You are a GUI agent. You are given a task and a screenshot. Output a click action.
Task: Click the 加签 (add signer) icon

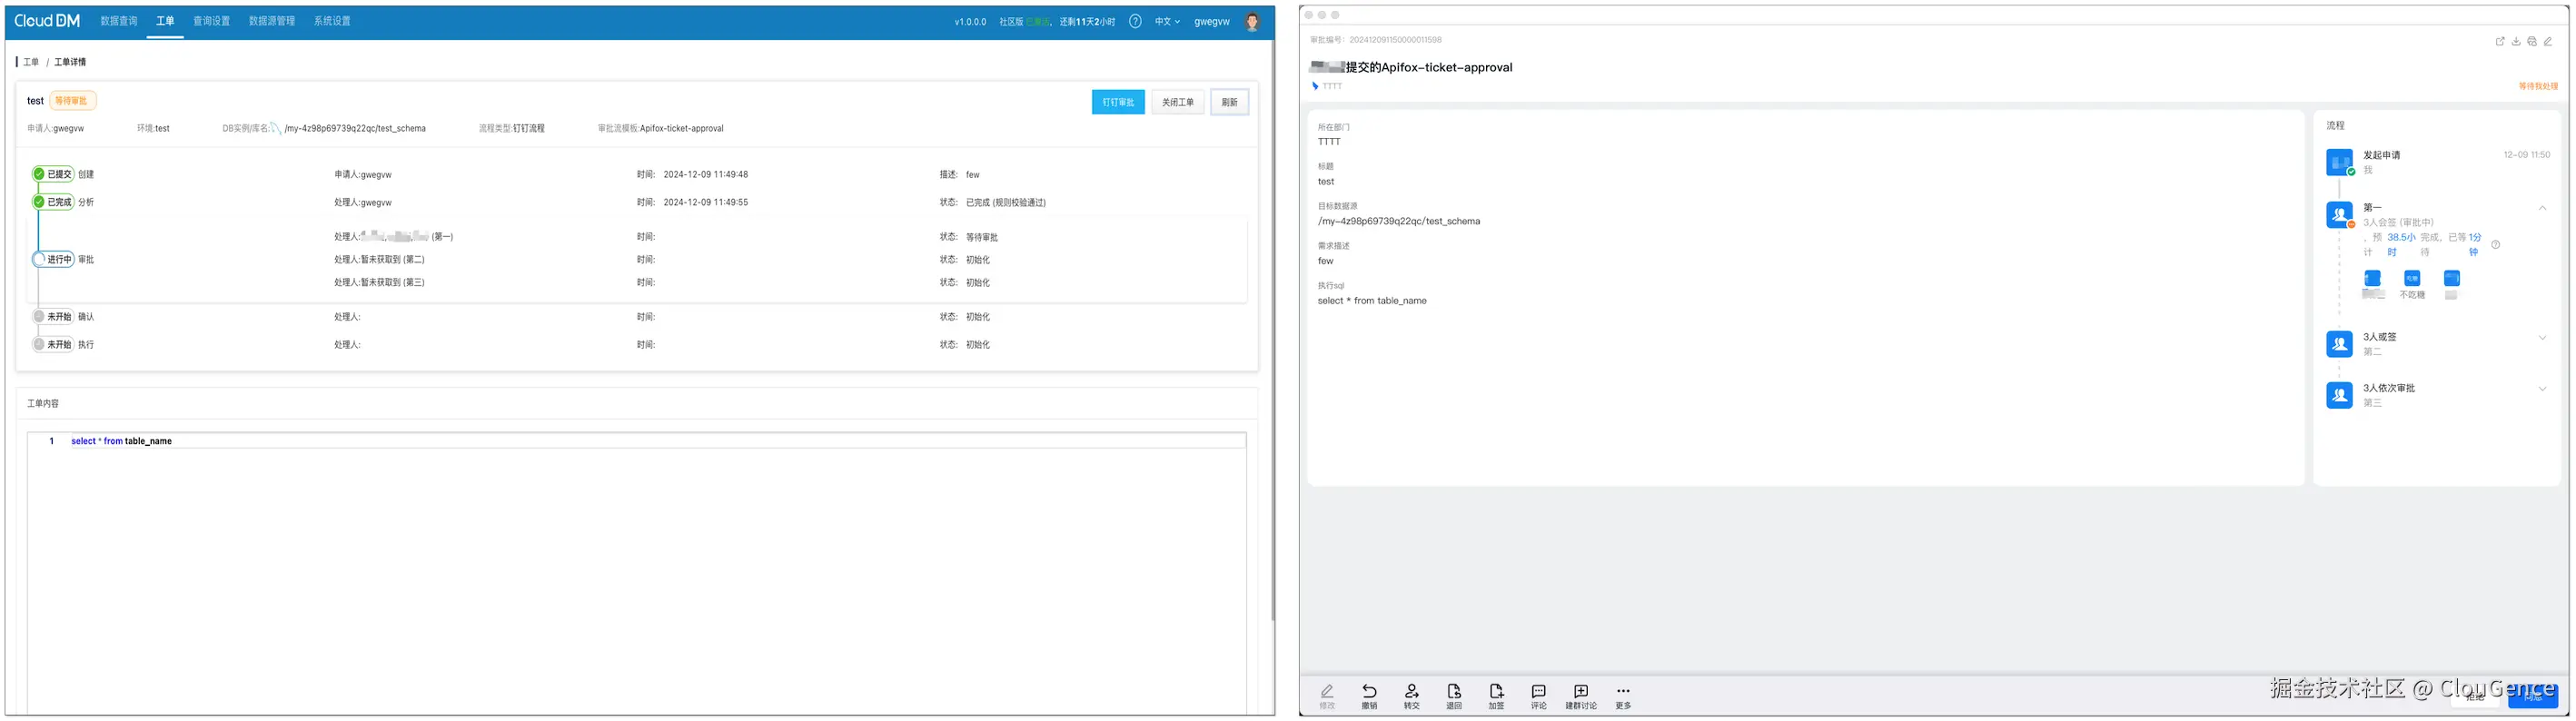pos(1496,691)
